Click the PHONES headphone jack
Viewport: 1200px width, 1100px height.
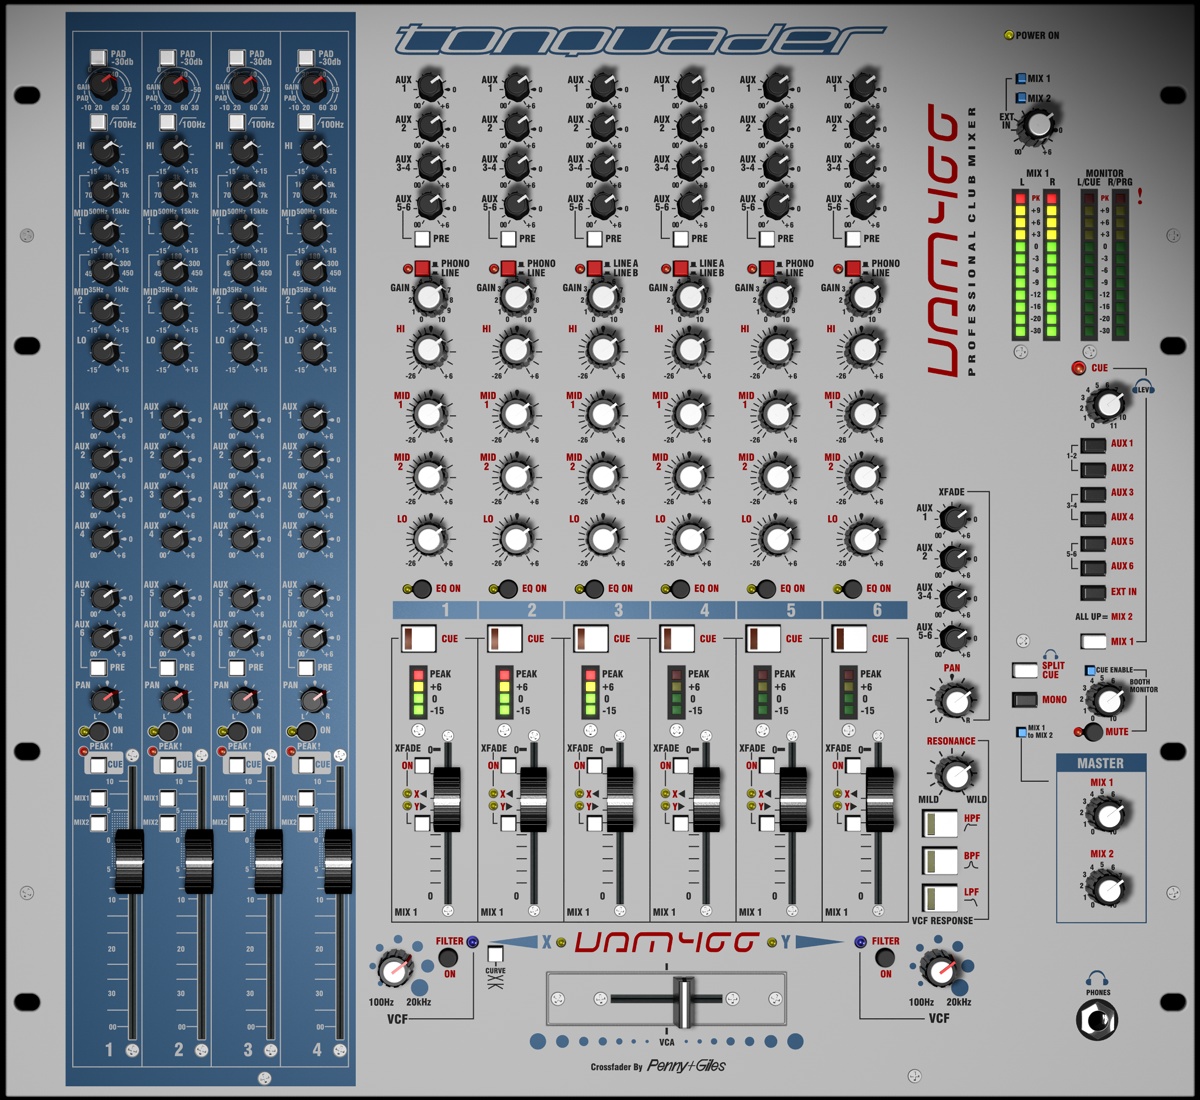[1097, 1020]
